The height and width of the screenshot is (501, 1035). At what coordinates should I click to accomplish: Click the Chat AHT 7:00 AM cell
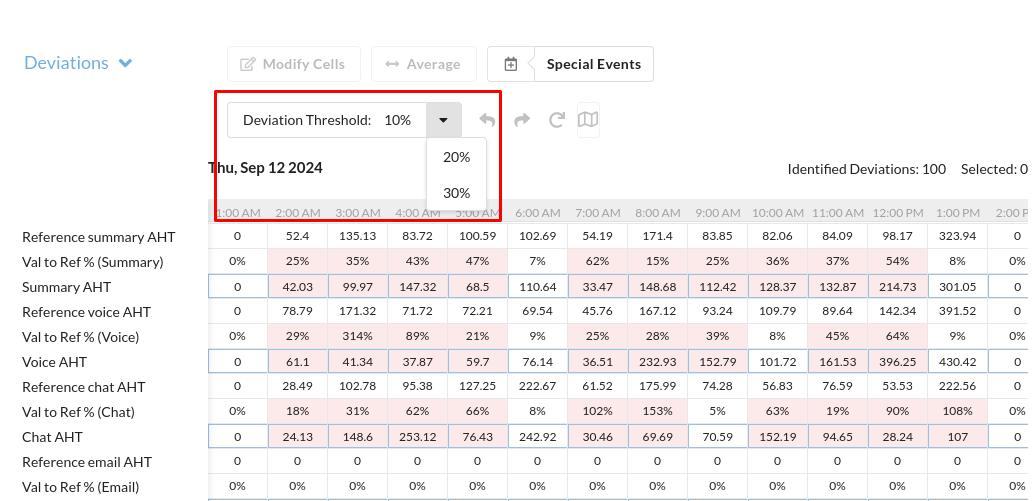tap(597, 437)
